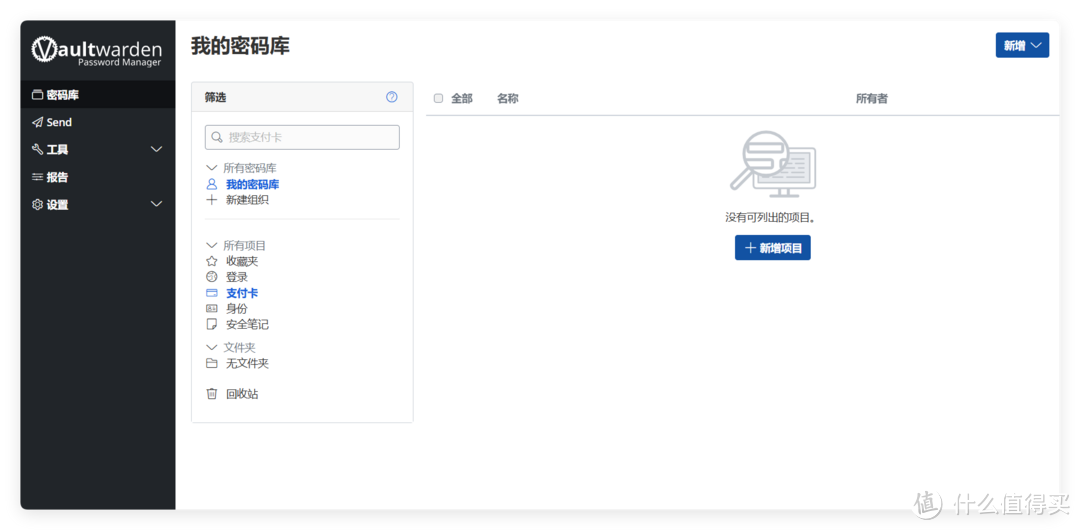
Task: Click the folder icon for 无文件夹
Action: pos(211,363)
